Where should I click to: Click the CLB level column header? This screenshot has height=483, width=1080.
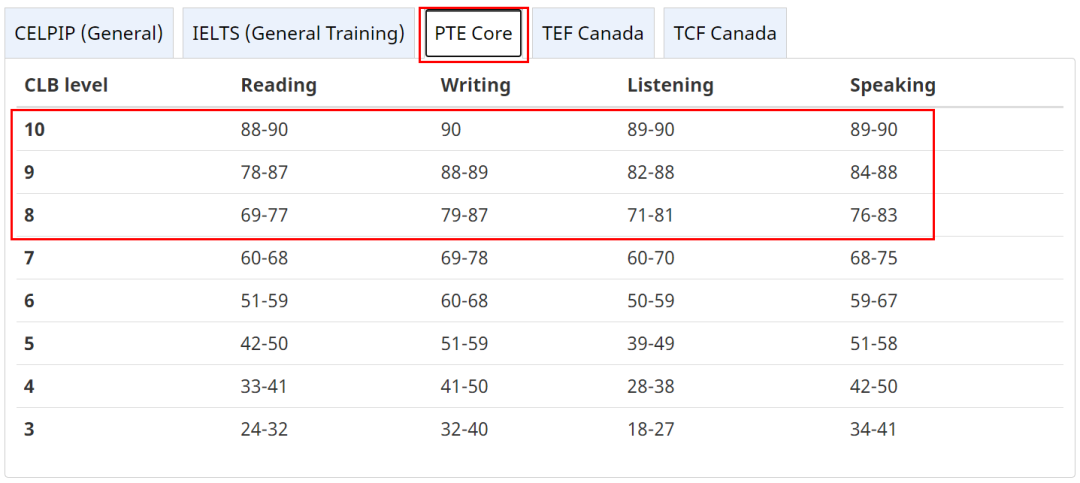pos(66,85)
